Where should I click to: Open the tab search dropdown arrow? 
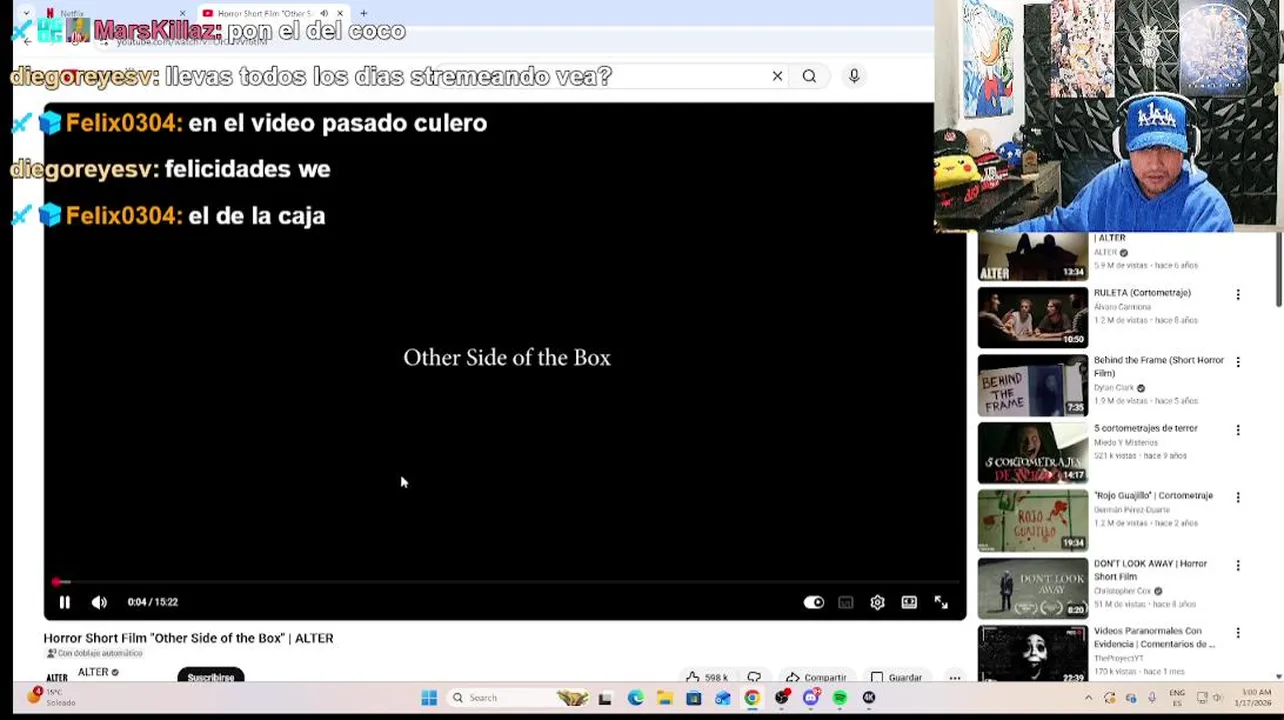point(26,13)
